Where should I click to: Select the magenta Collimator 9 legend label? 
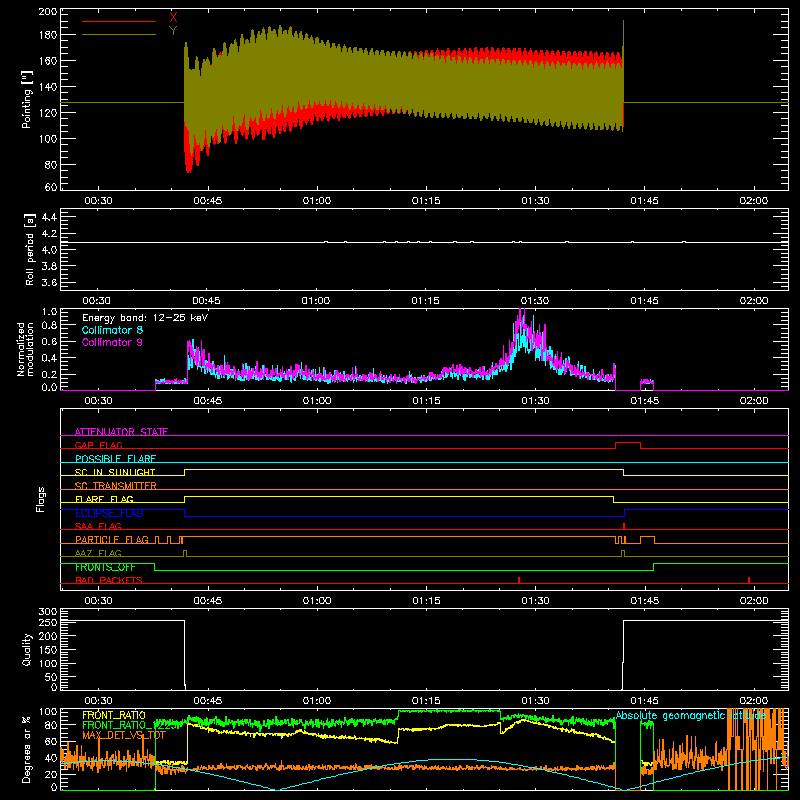pyautogui.click(x=112, y=342)
